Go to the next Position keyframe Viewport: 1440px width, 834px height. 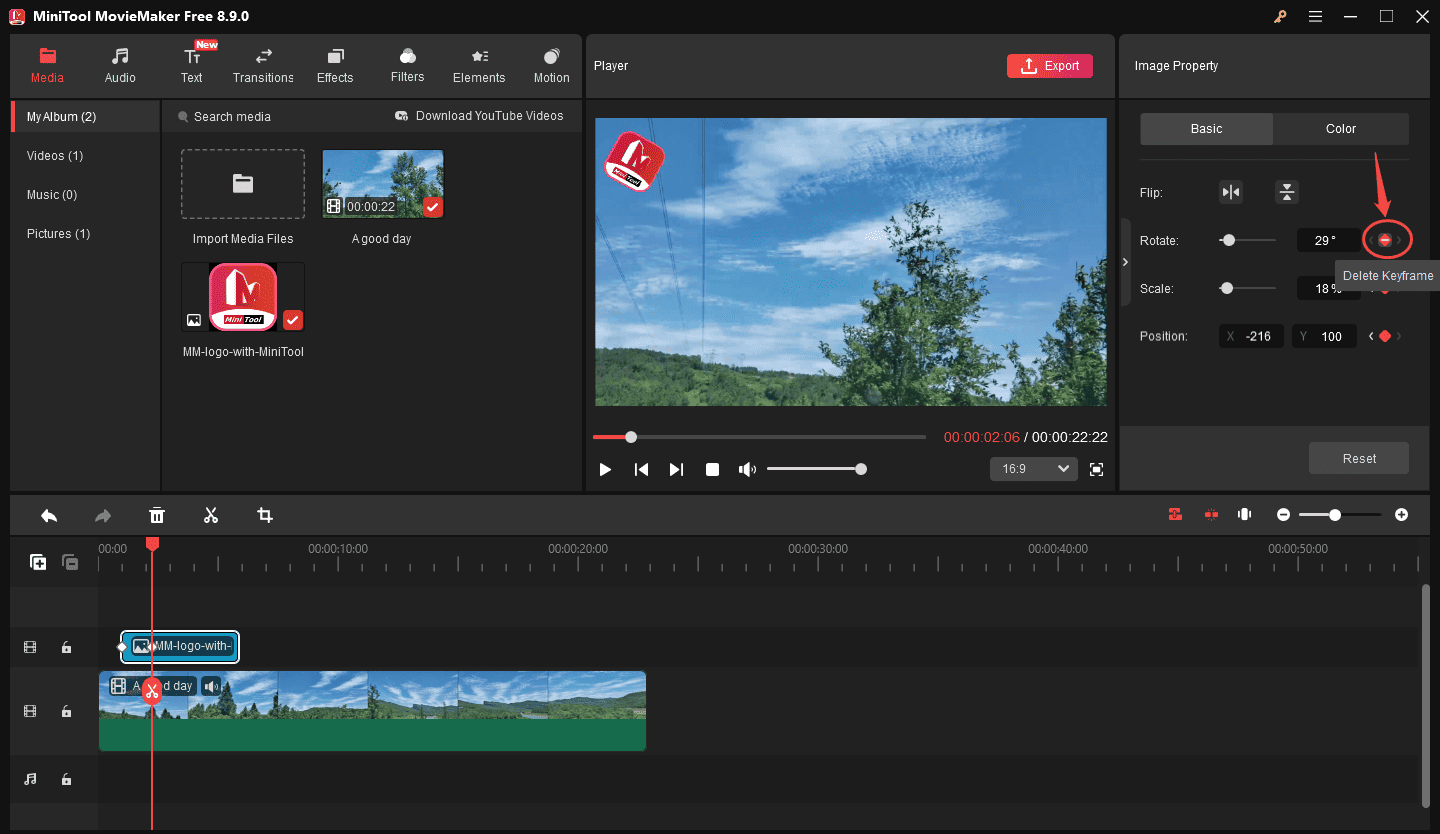[1399, 336]
